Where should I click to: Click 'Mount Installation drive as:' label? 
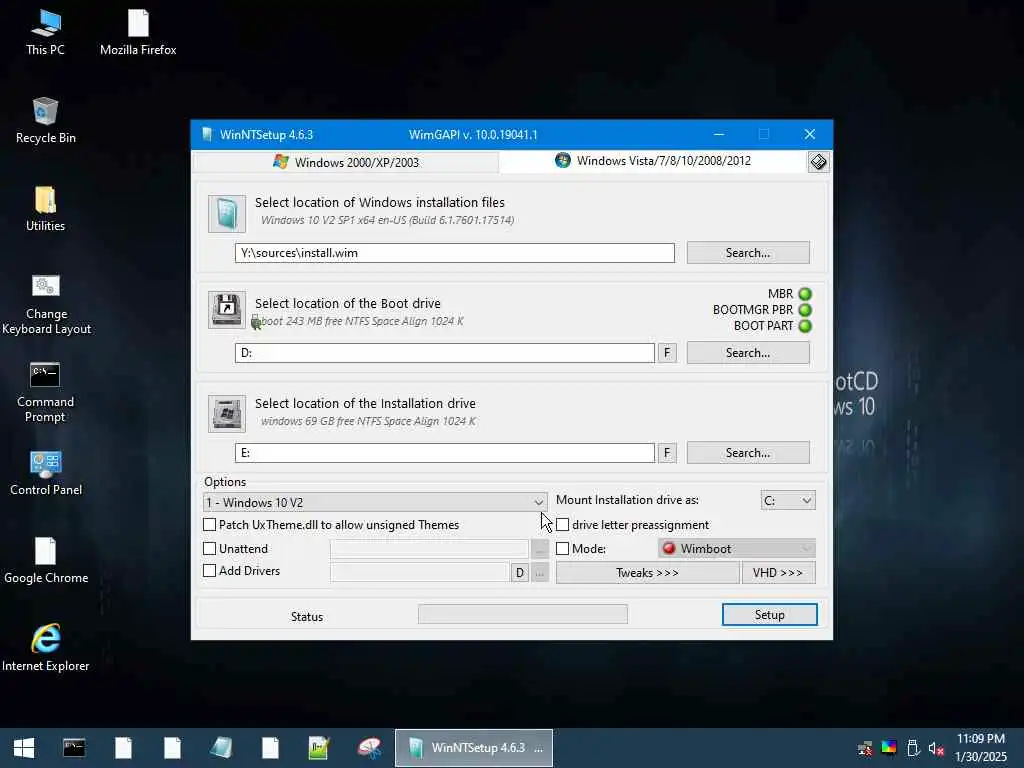pyautogui.click(x=627, y=500)
